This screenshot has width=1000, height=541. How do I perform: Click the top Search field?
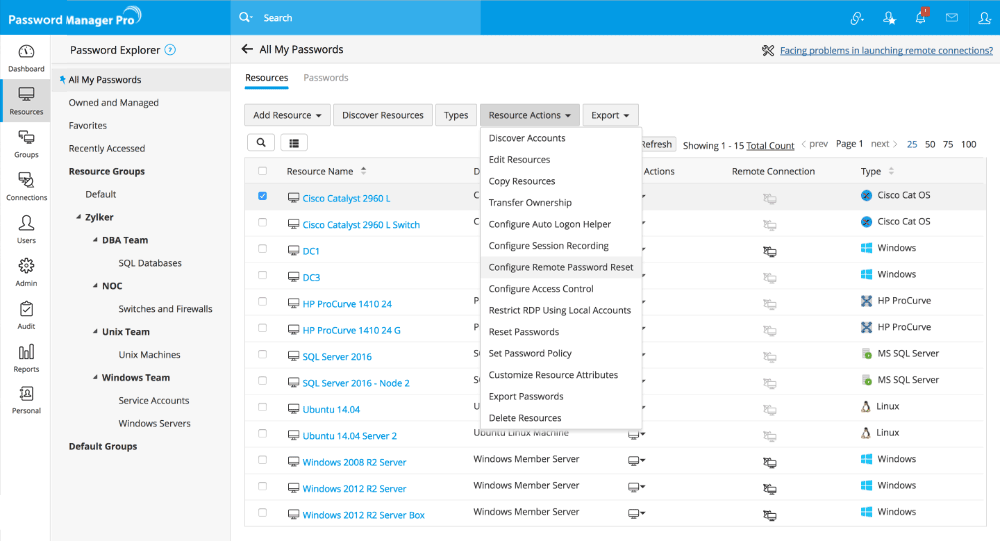[400, 18]
